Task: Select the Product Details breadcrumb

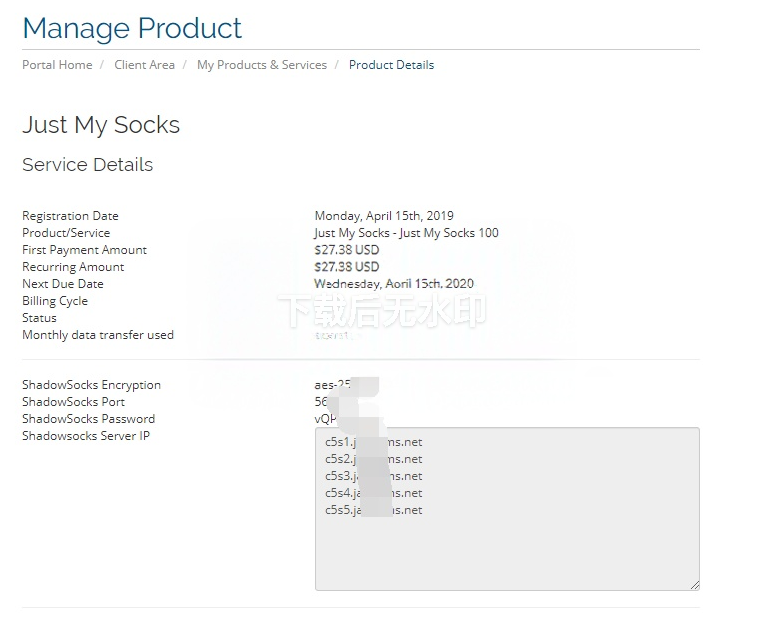Action: point(391,65)
